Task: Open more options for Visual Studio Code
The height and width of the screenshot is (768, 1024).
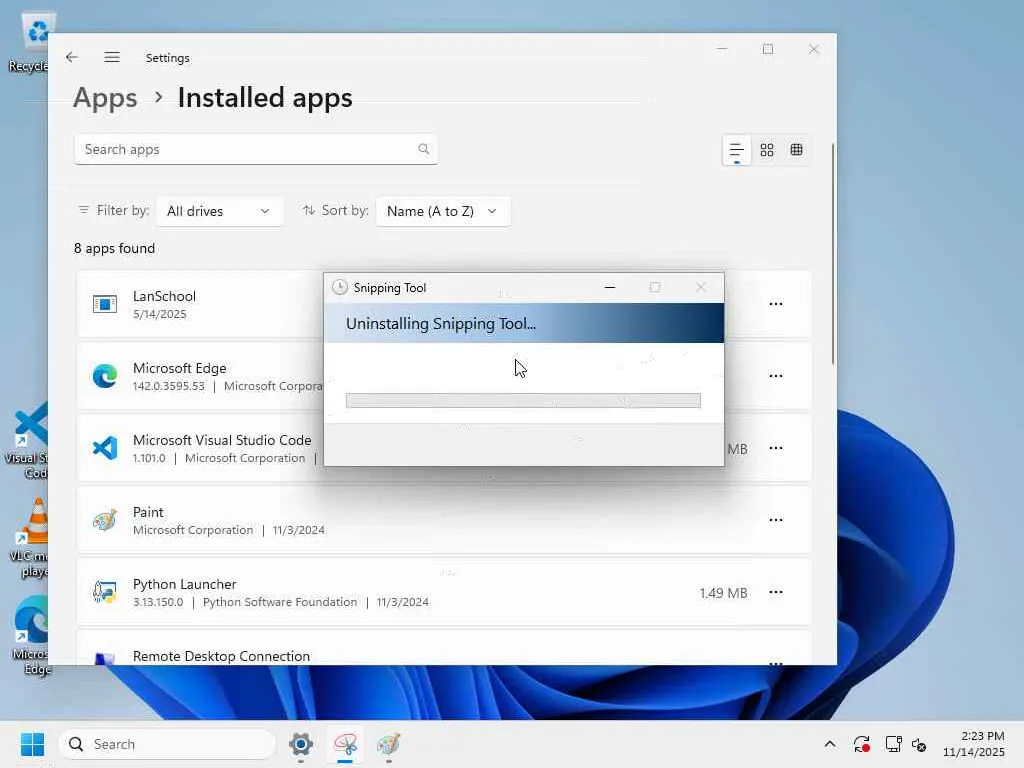Action: pyautogui.click(x=776, y=448)
